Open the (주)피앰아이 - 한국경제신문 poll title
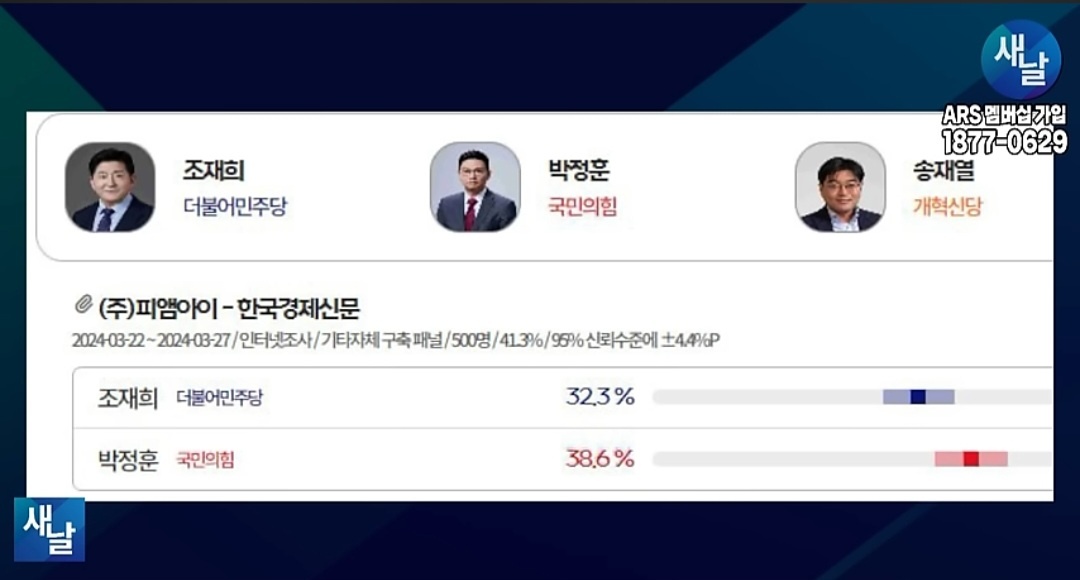1080x580 pixels. coord(229,305)
